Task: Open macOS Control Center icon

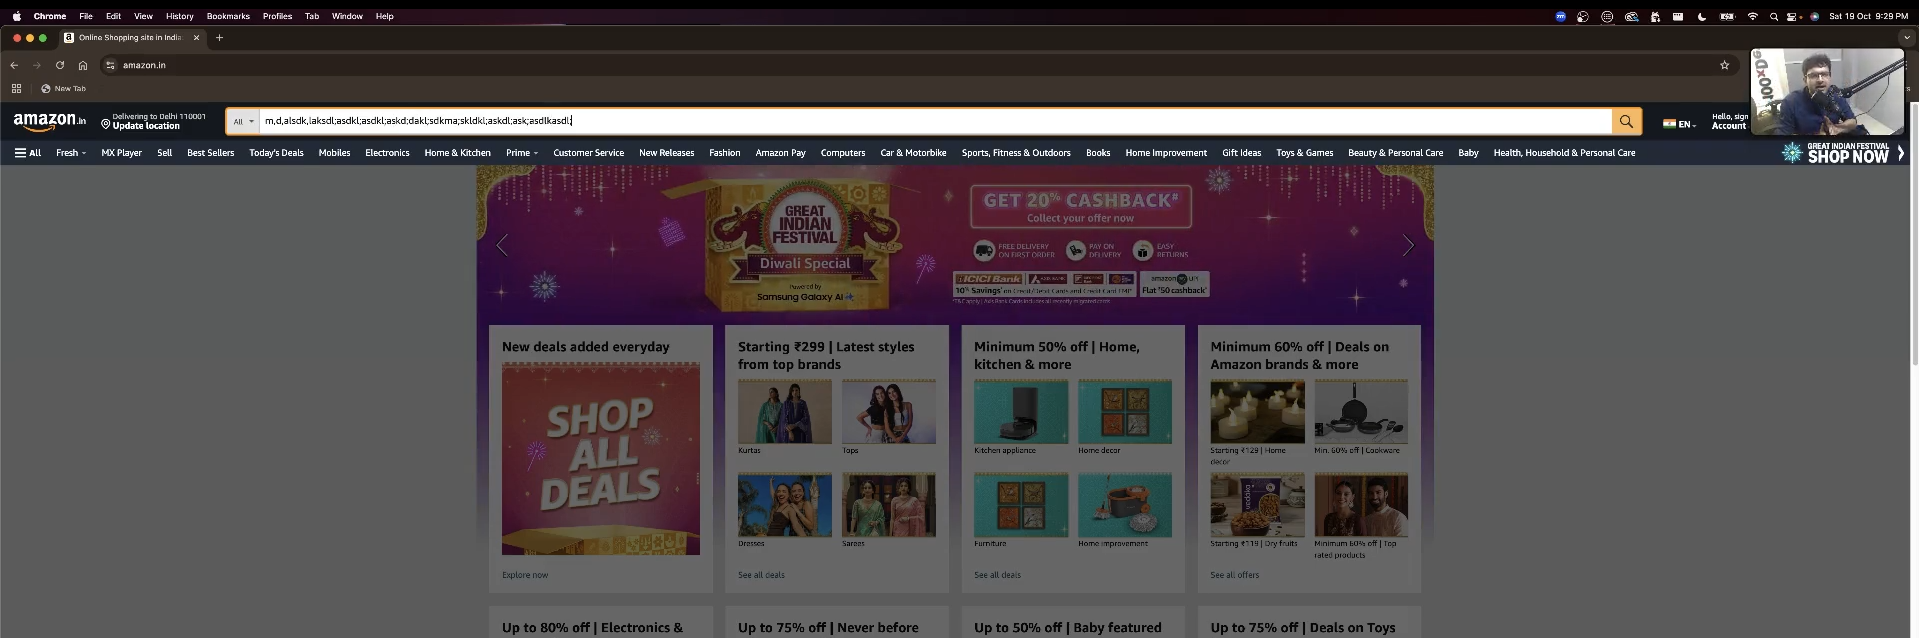Action: (x=1792, y=16)
